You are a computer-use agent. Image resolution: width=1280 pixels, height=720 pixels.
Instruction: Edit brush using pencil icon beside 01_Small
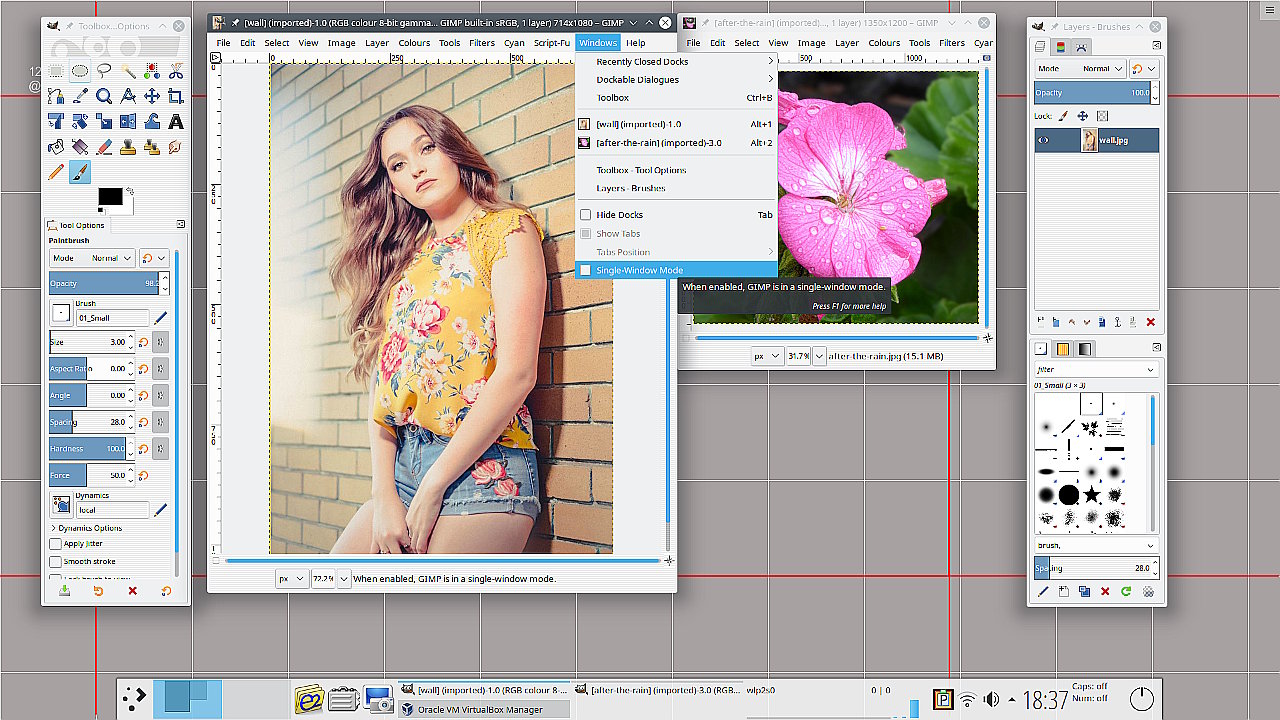(161, 317)
